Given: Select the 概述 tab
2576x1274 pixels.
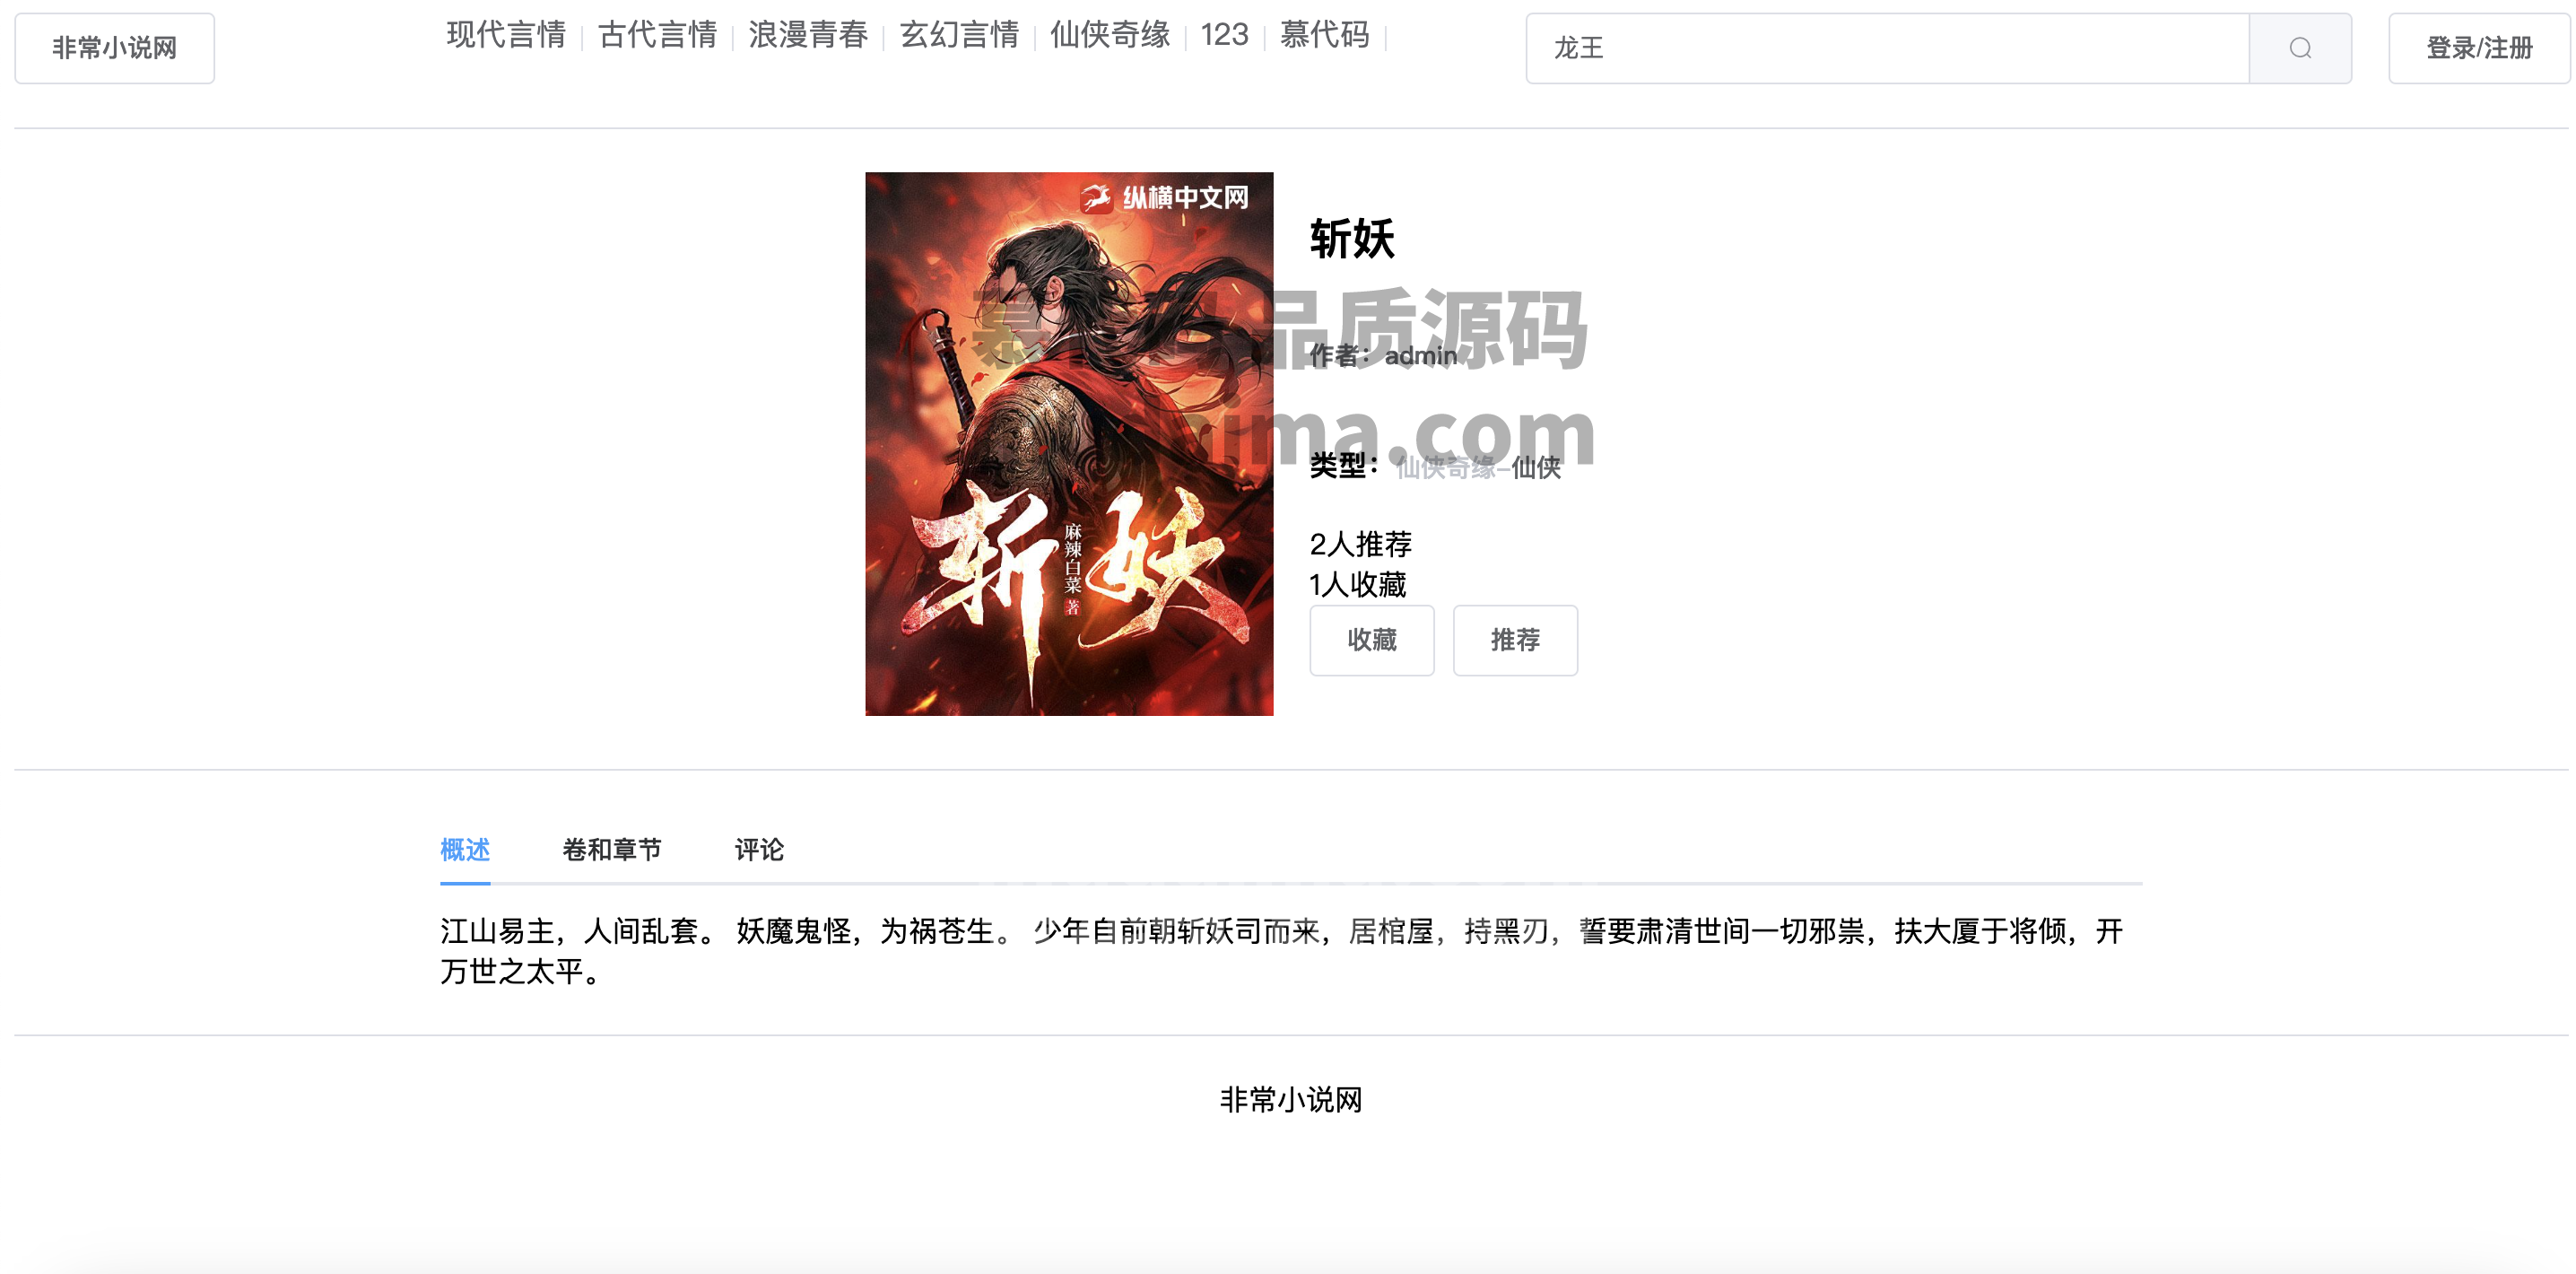Looking at the screenshot, I should pos(465,850).
